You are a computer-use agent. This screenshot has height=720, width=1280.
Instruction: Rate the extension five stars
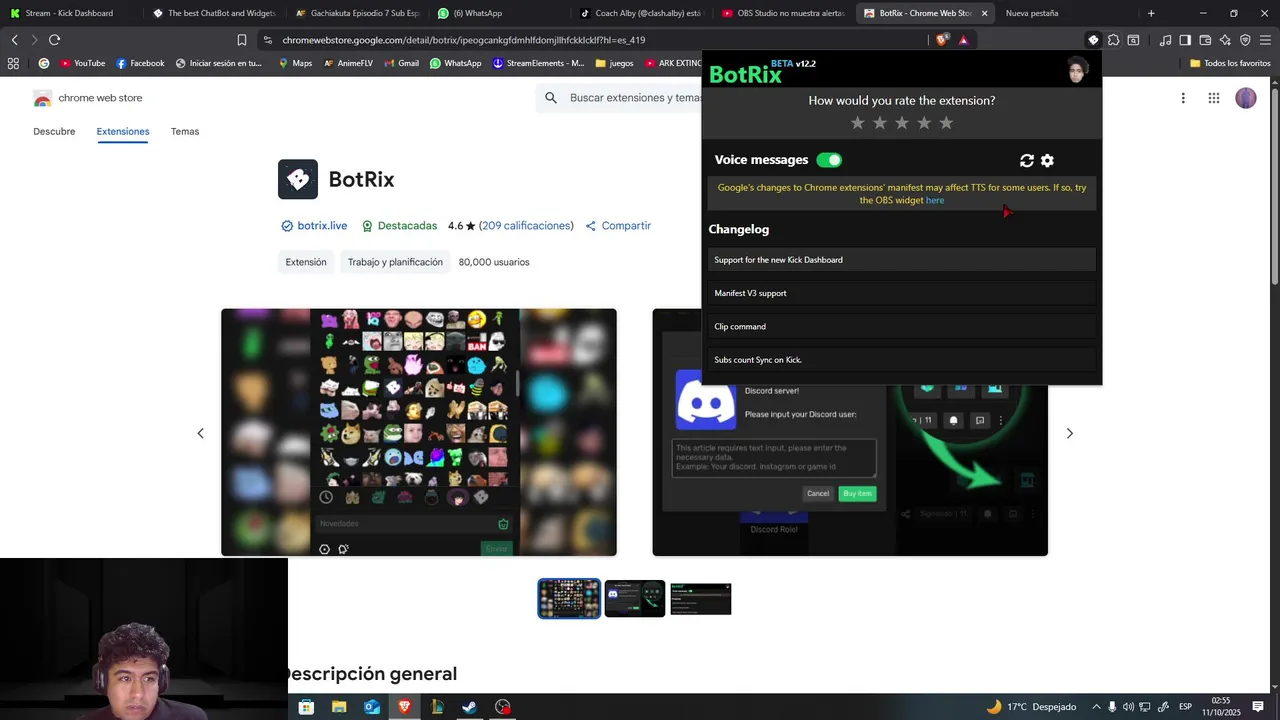click(x=946, y=123)
